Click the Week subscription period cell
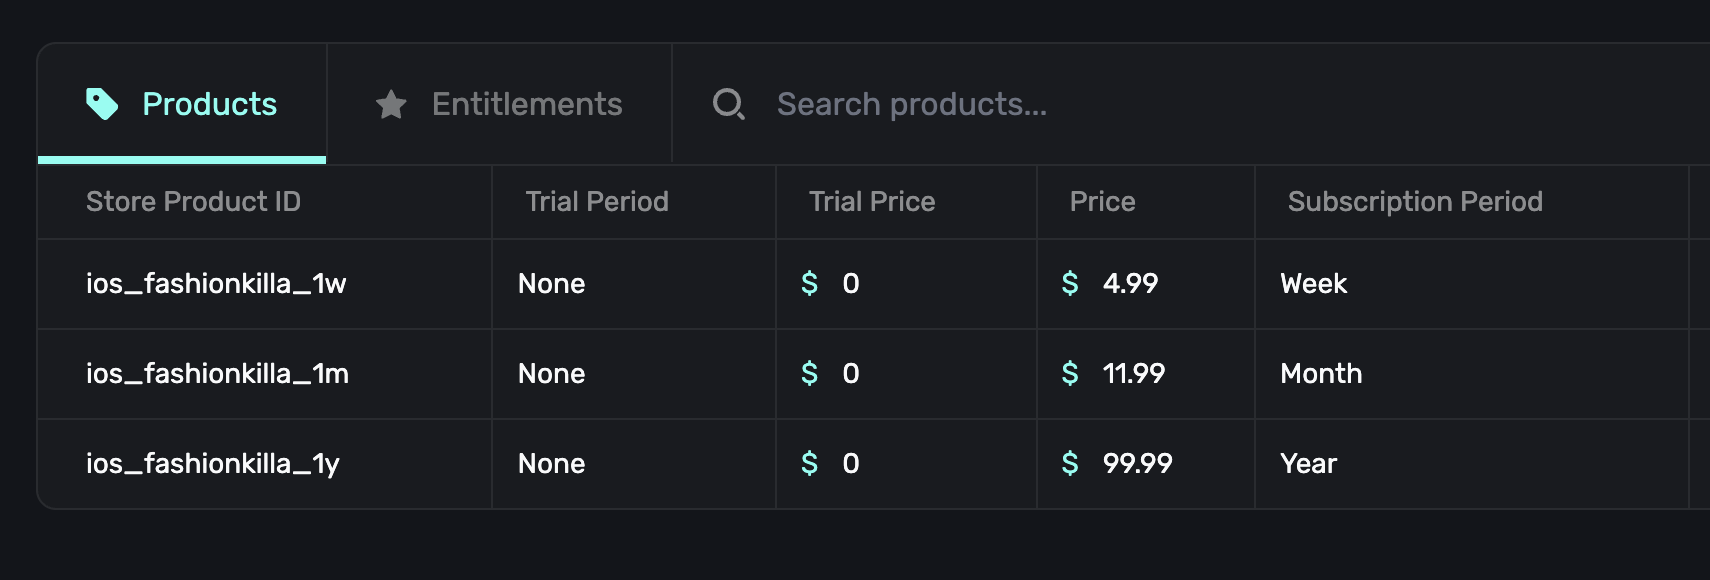The width and height of the screenshot is (1710, 580). pos(1313,284)
